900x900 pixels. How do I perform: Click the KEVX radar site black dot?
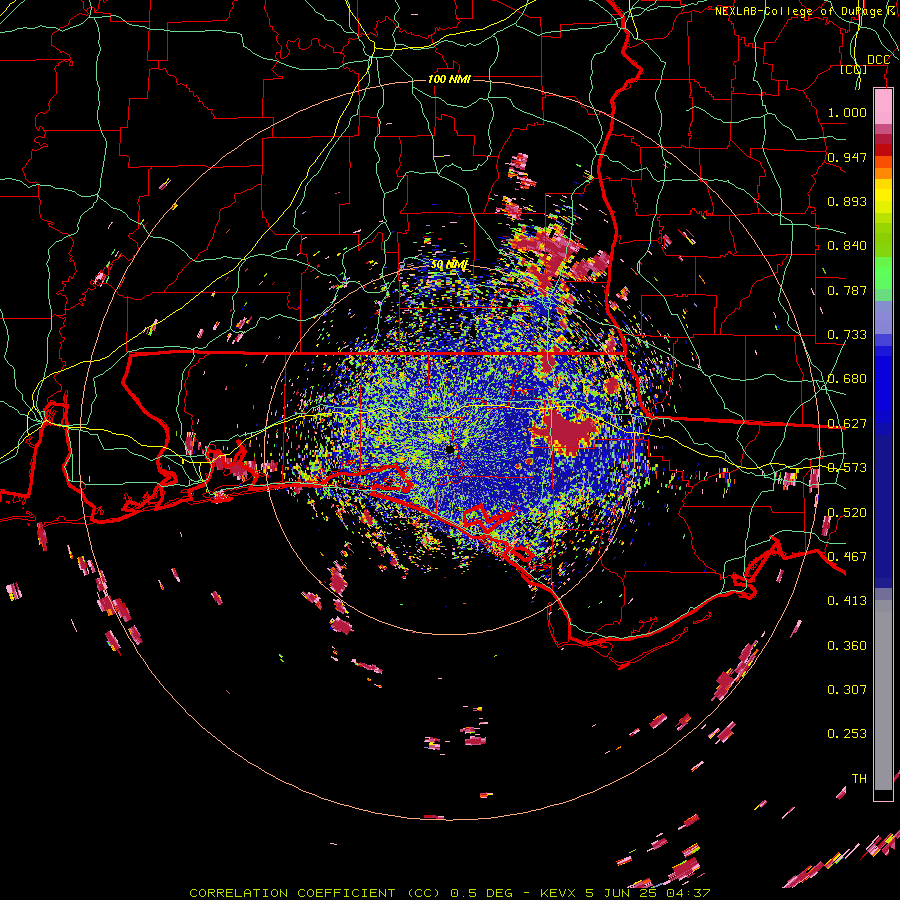pos(450,450)
